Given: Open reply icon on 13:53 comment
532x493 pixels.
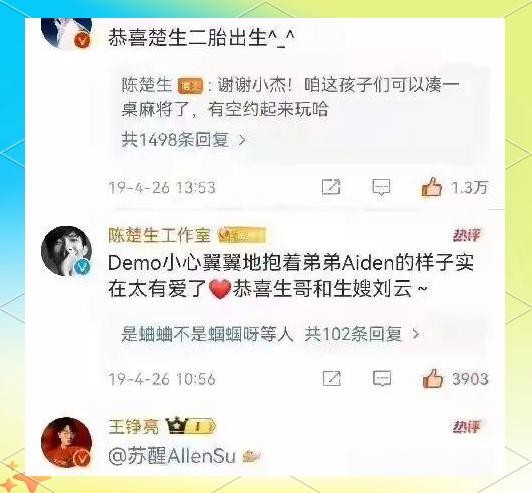Looking at the screenshot, I should click(381, 187).
